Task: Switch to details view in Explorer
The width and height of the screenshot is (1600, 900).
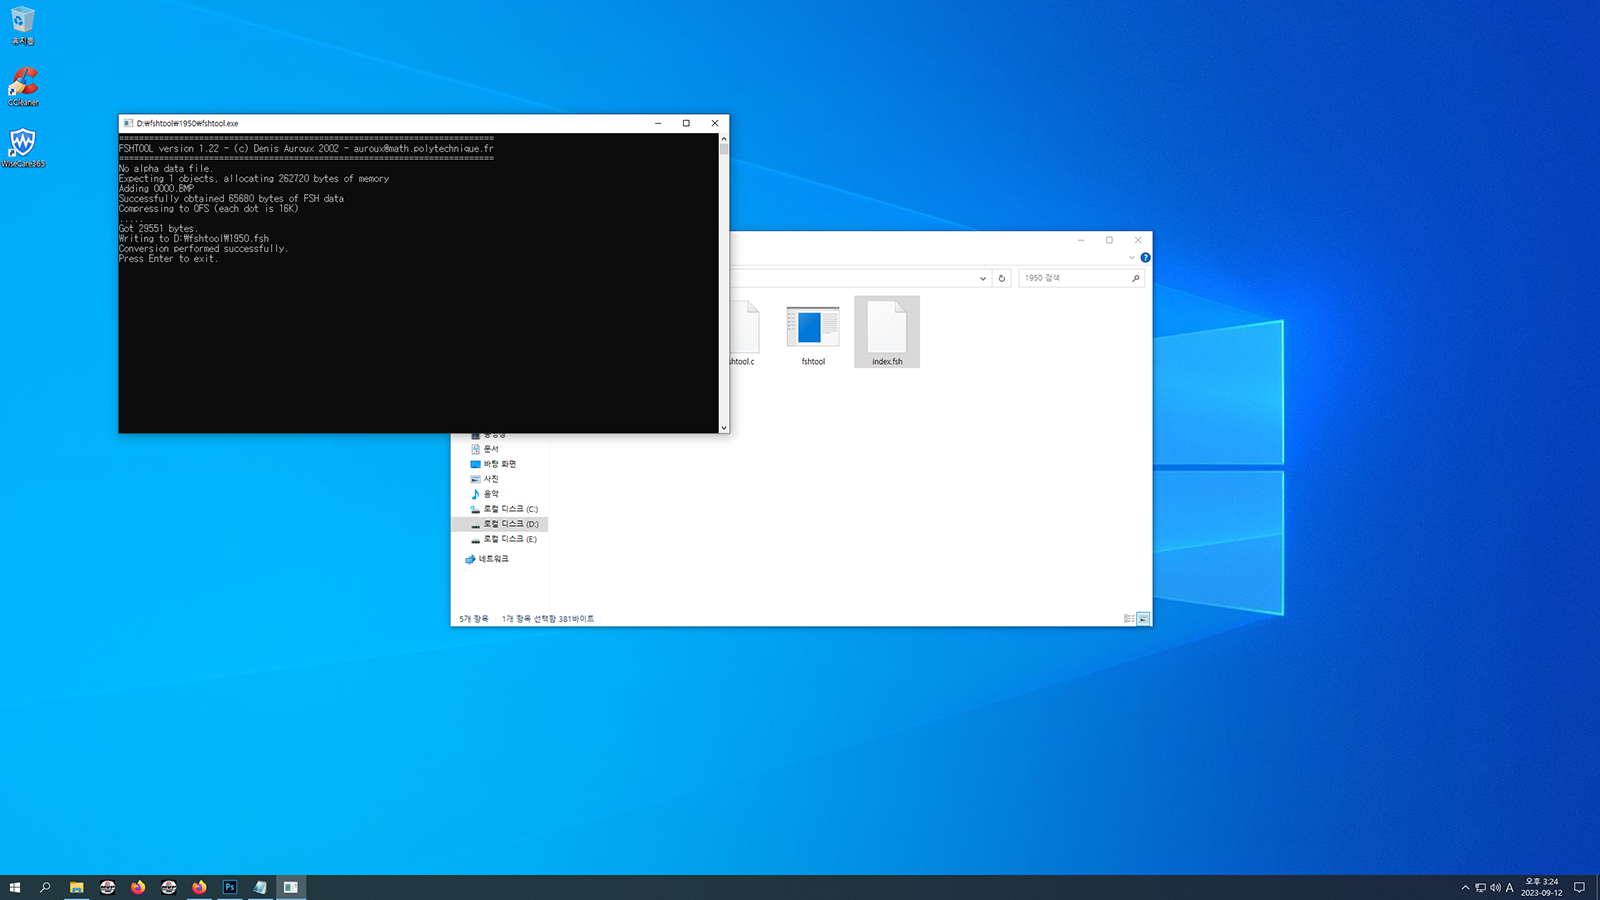Action: (1128, 619)
